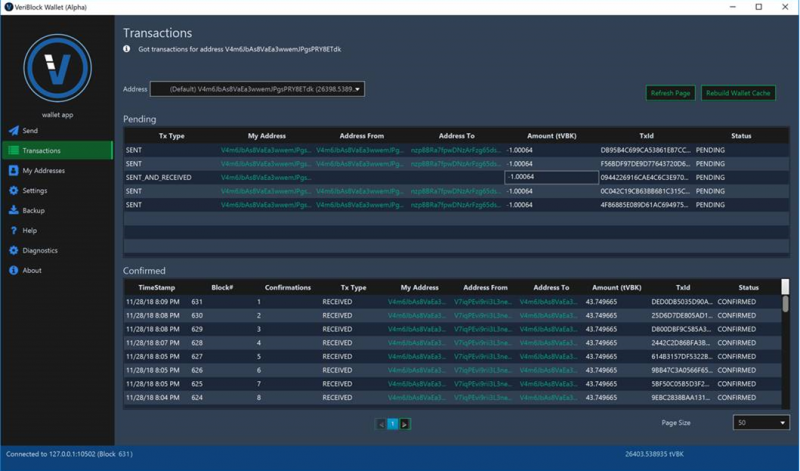The image size is (800, 471).
Task: Sort Pending table by Tx Type header
Action: point(171,136)
